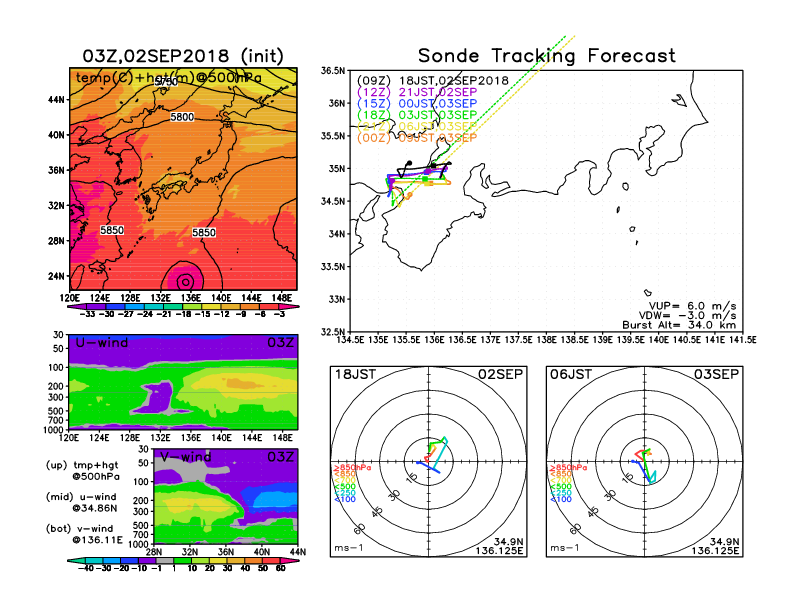Click the '02SEP' label on the left hodograph
The image size is (792, 612).
tap(501, 374)
